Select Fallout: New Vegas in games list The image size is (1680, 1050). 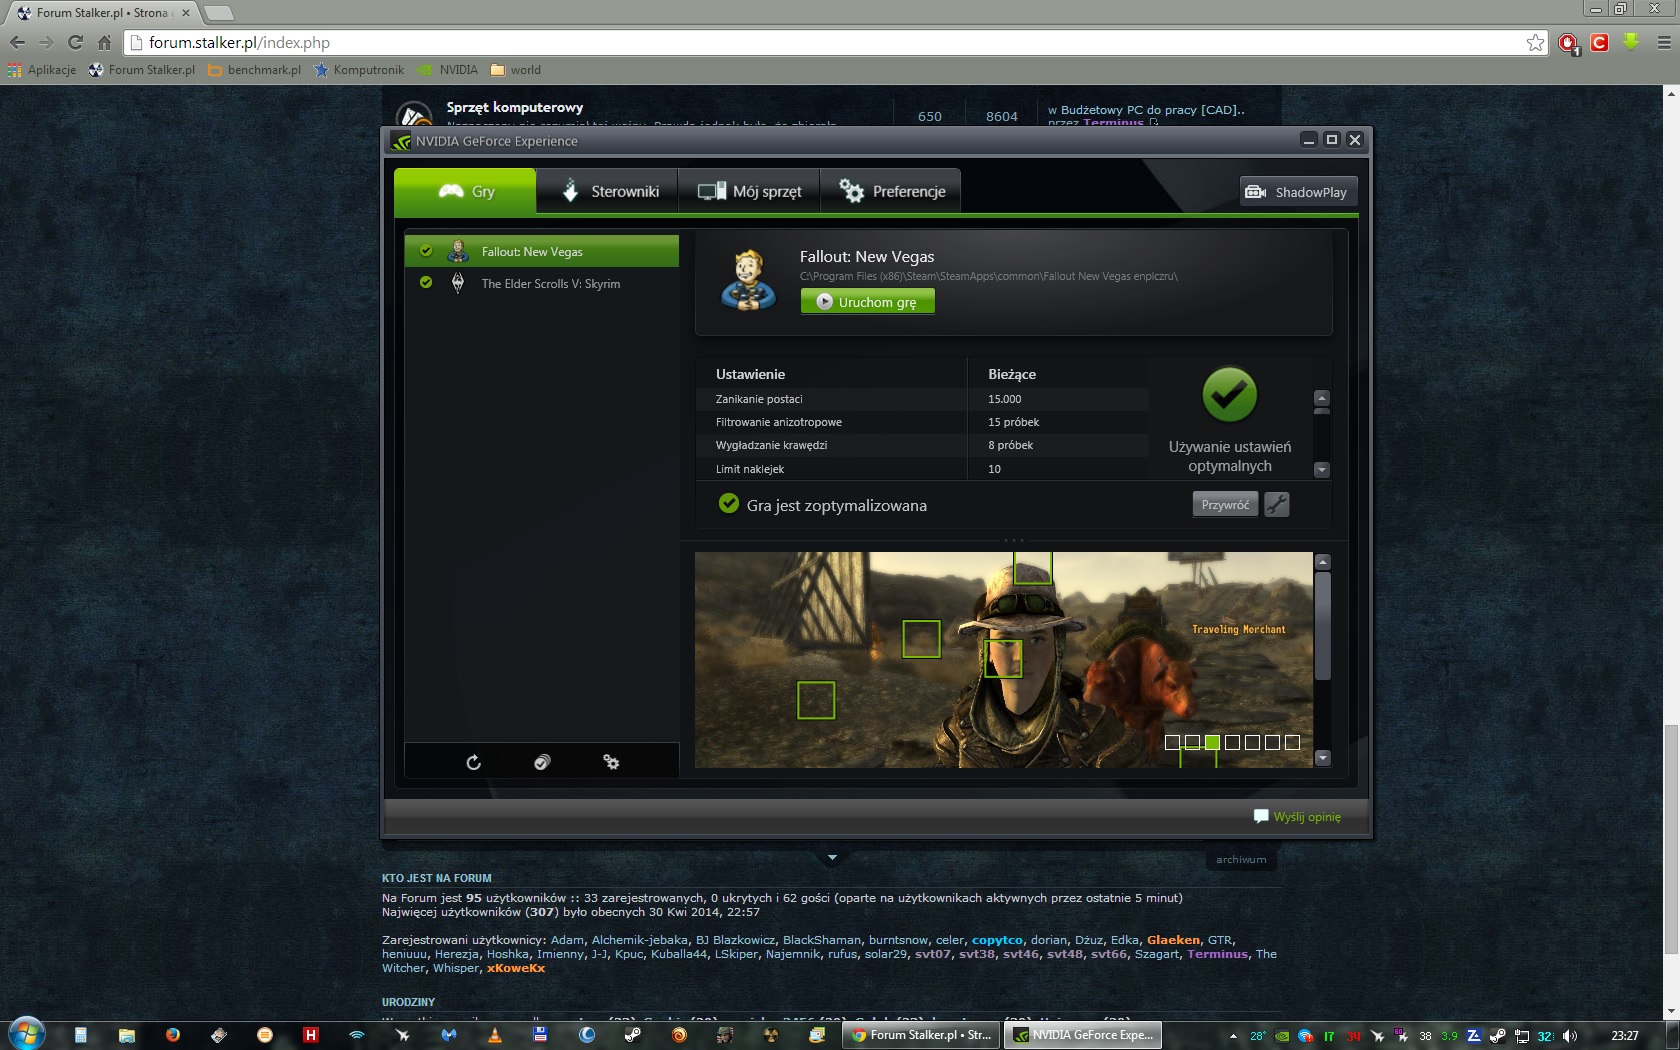(541, 251)
